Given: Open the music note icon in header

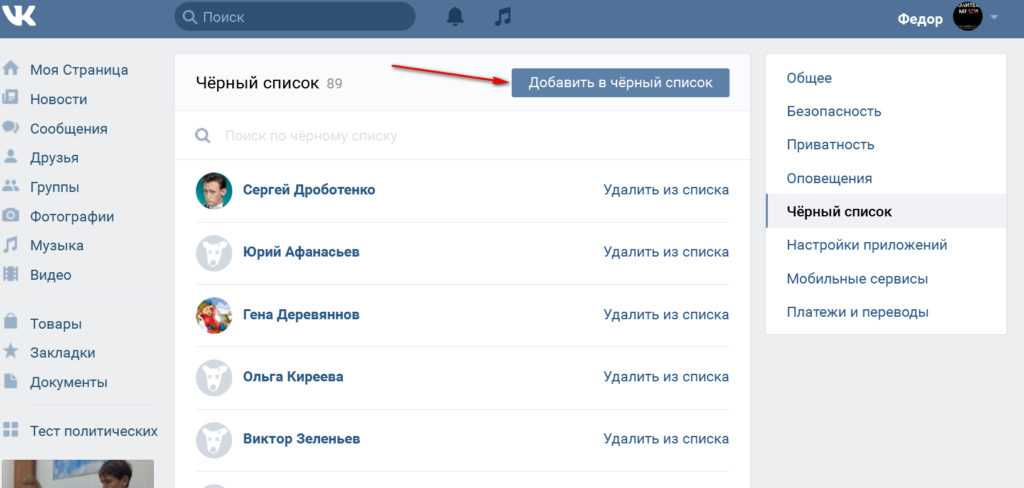Looking at the screenshot, I should pyautogui.click(x=502, y=16).
